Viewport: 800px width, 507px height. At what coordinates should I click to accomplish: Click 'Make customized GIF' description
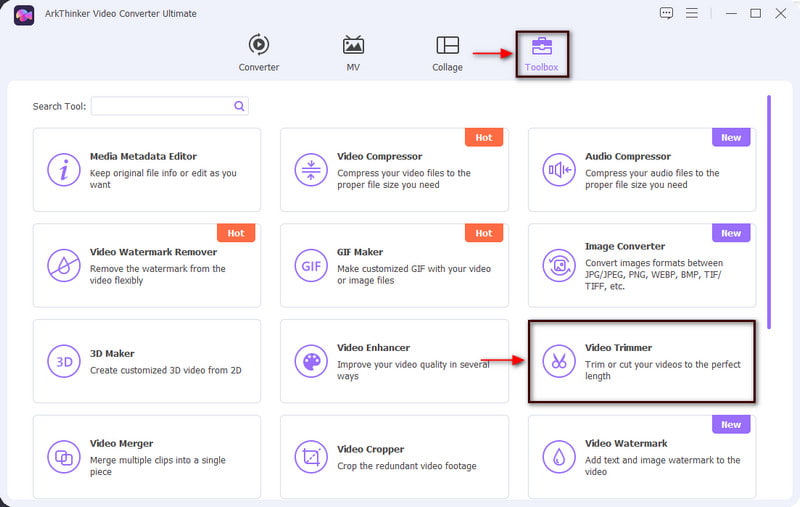coord(414,274)
